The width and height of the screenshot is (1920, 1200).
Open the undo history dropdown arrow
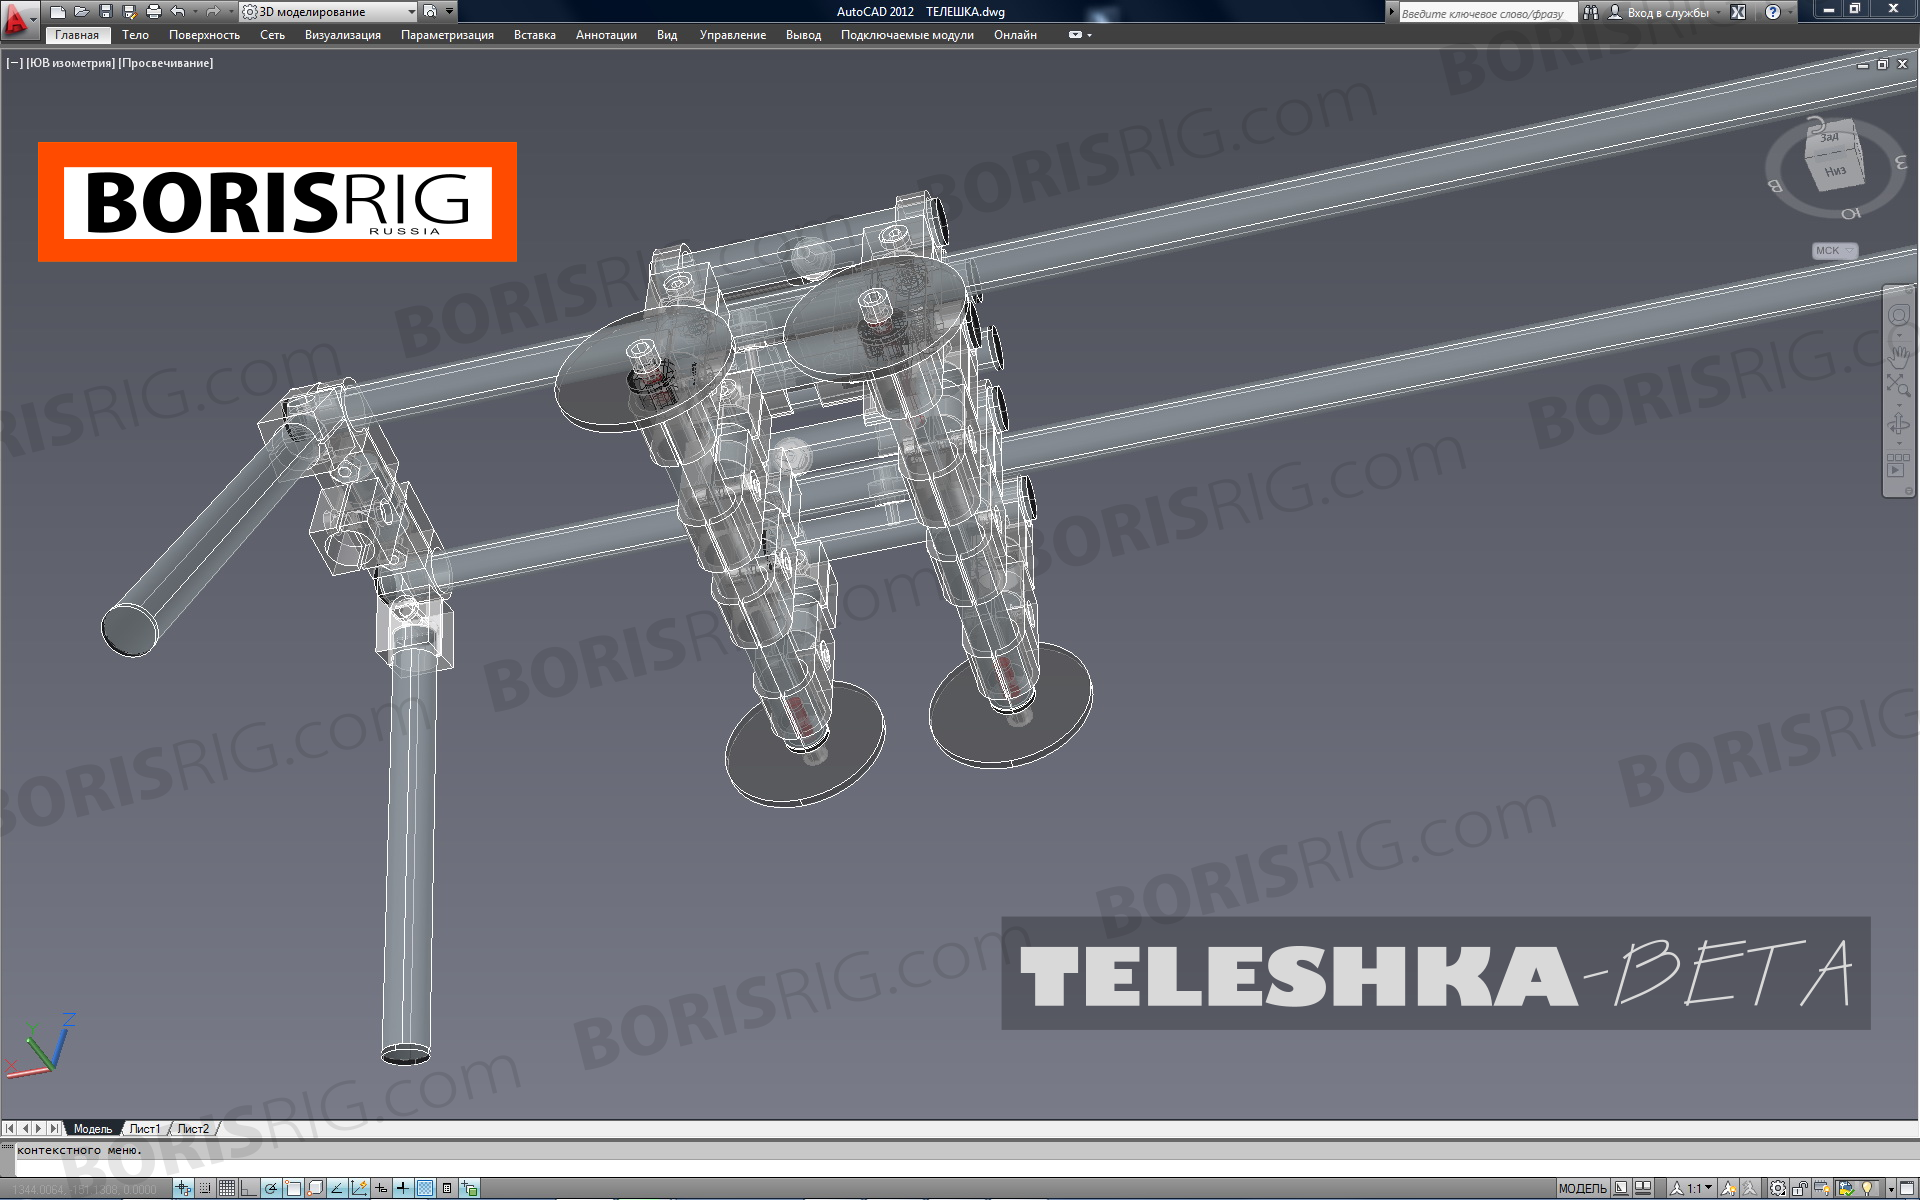coord(194,12)
